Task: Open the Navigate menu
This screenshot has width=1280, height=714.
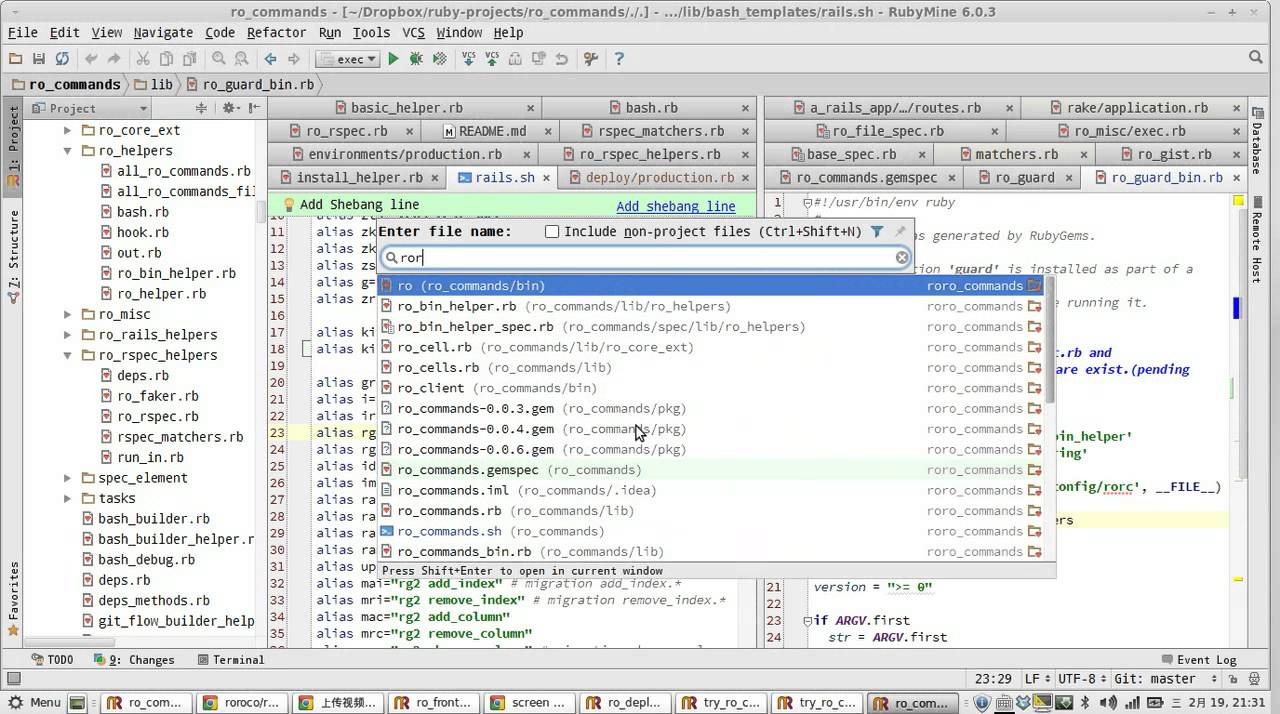Action: point(163,32)
